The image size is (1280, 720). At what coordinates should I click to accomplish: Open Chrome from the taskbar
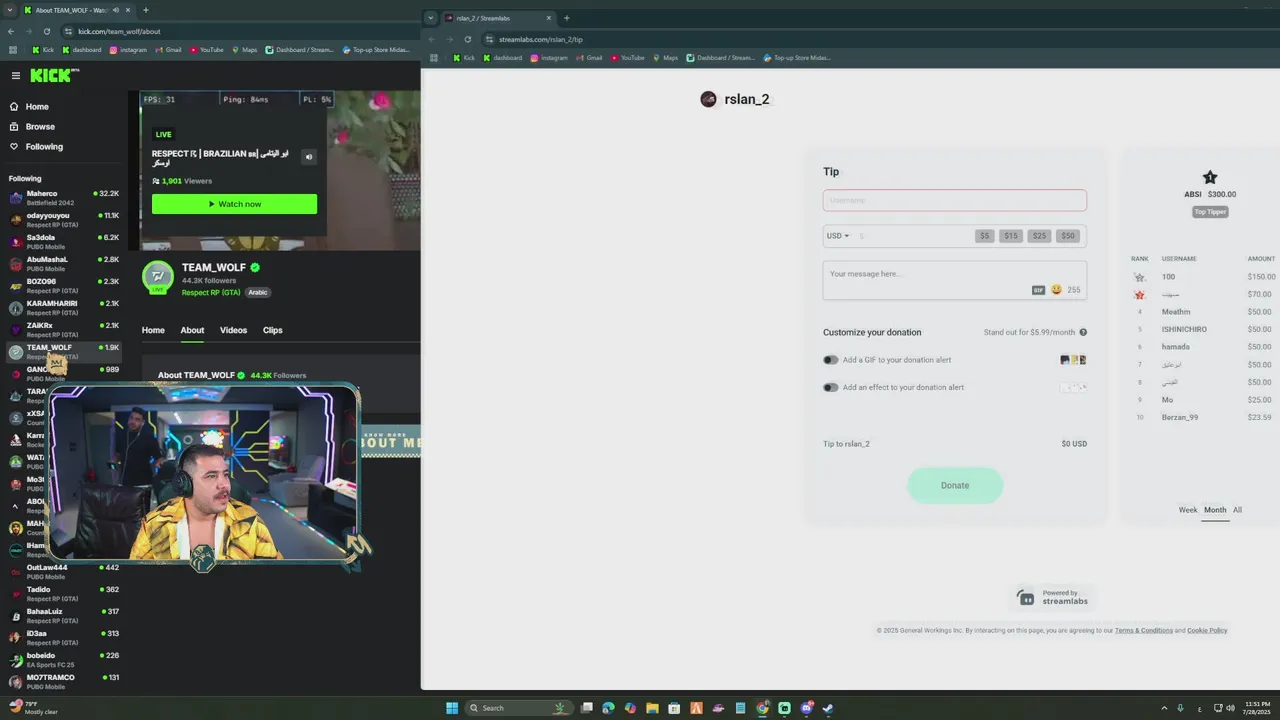[x=762, y=708]
